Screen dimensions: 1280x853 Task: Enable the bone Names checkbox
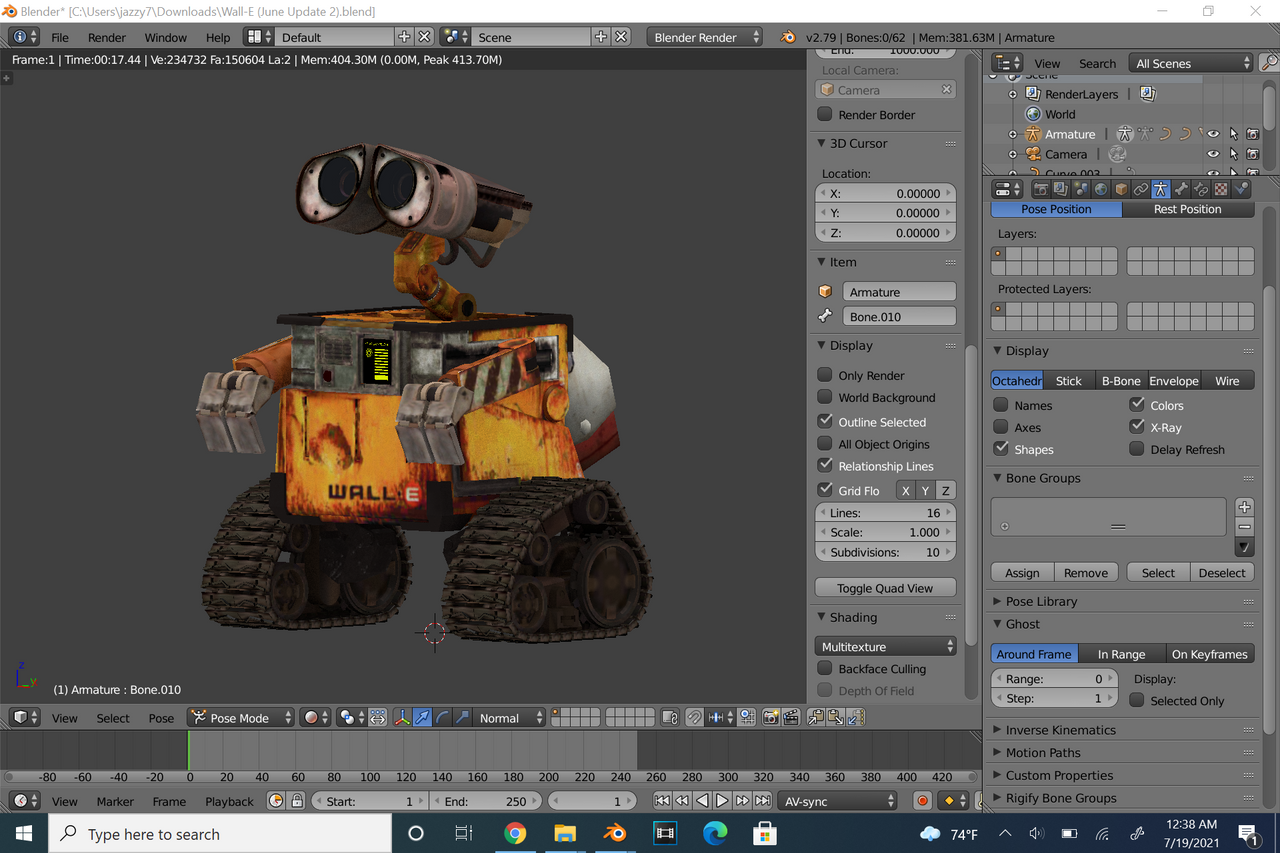pyautogui.click(x=1001, y=405)
